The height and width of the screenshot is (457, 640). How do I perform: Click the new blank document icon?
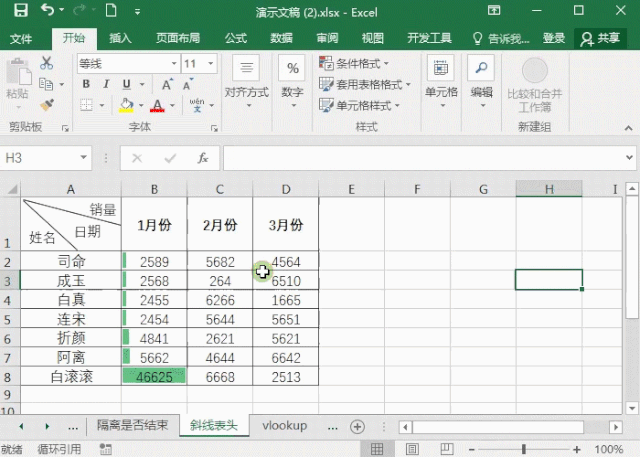click(x=111, y=10)
